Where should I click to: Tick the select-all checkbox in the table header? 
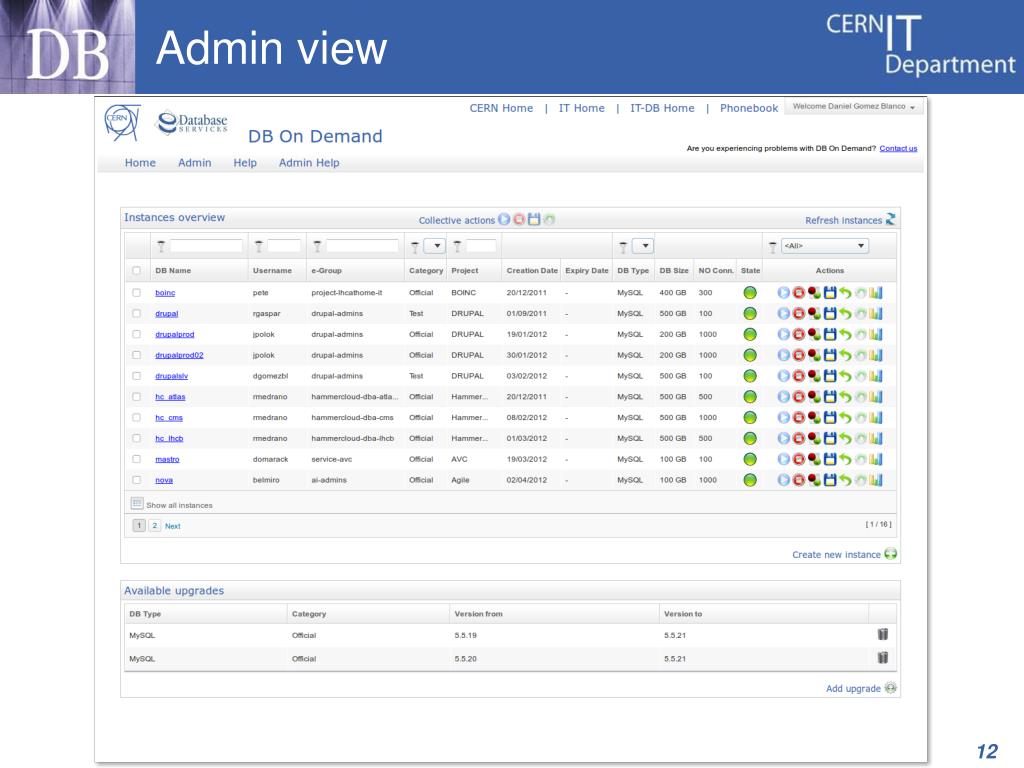click(x=136, y=270)
